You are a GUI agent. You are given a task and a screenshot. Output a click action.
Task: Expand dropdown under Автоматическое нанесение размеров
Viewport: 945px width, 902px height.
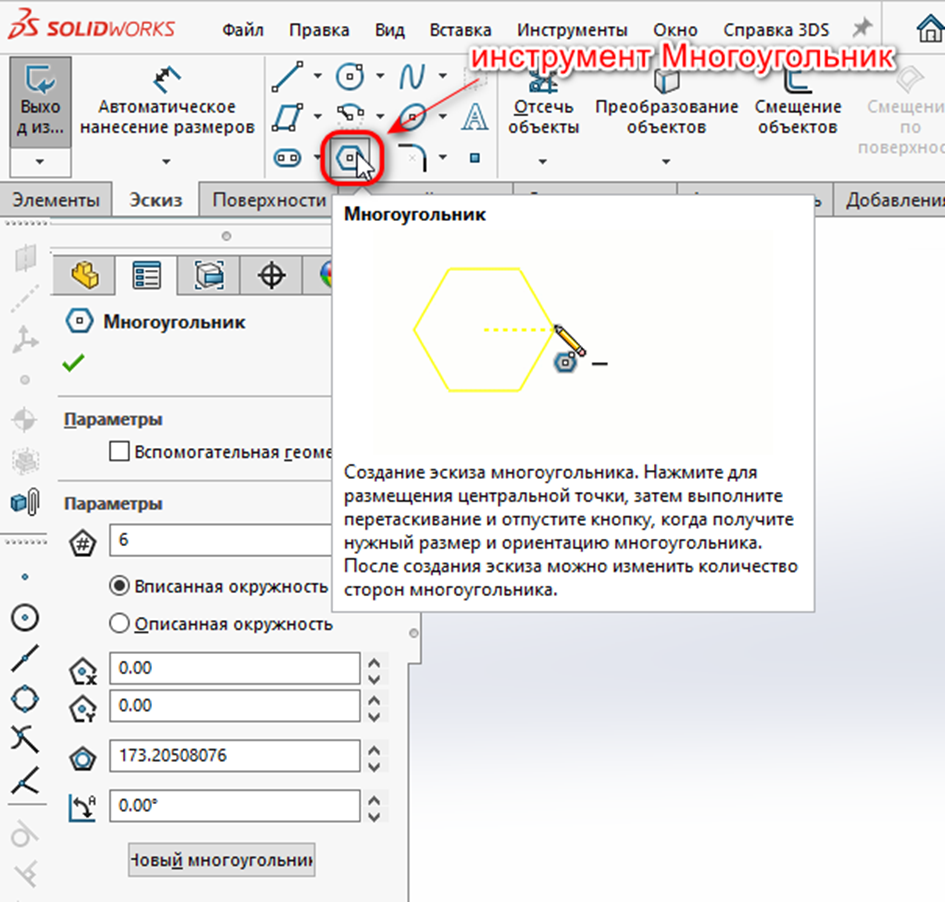pyautogui.click(x=166, y=161)
